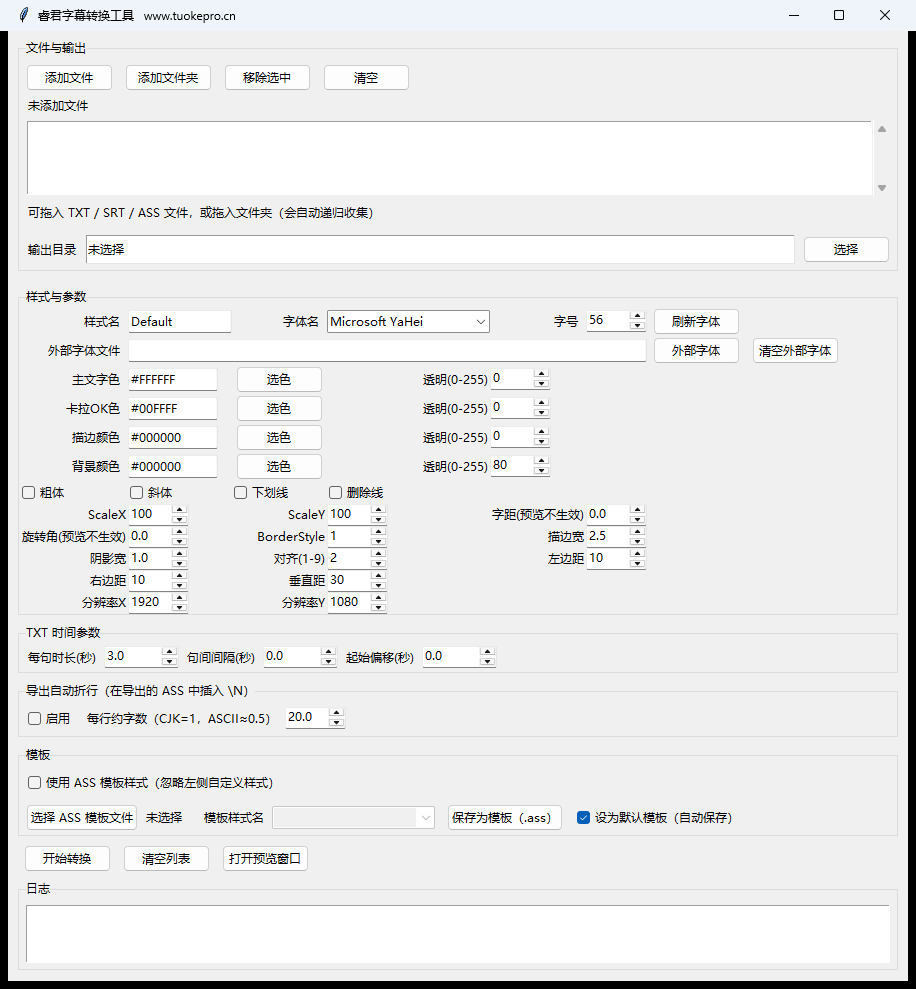Open color picker for 卡拉OK色
Viewport: 916px width, 989px height.
pos(279,408)
